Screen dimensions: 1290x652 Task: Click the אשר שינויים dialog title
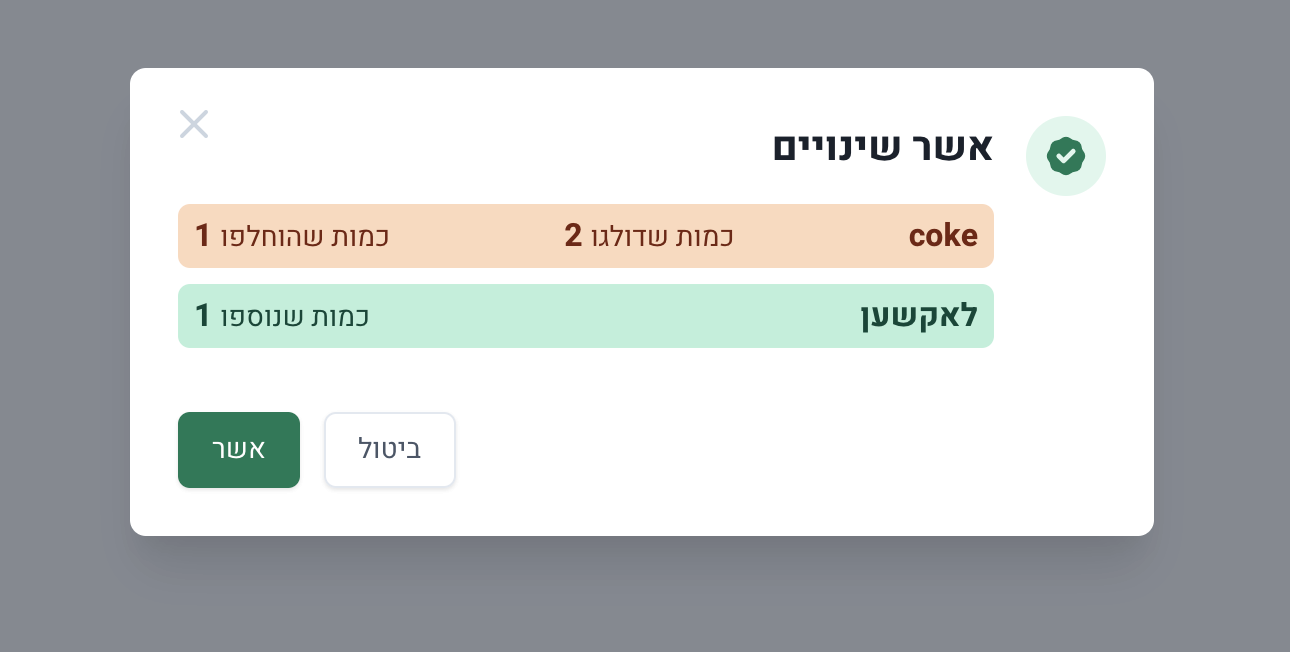[883, 148]
